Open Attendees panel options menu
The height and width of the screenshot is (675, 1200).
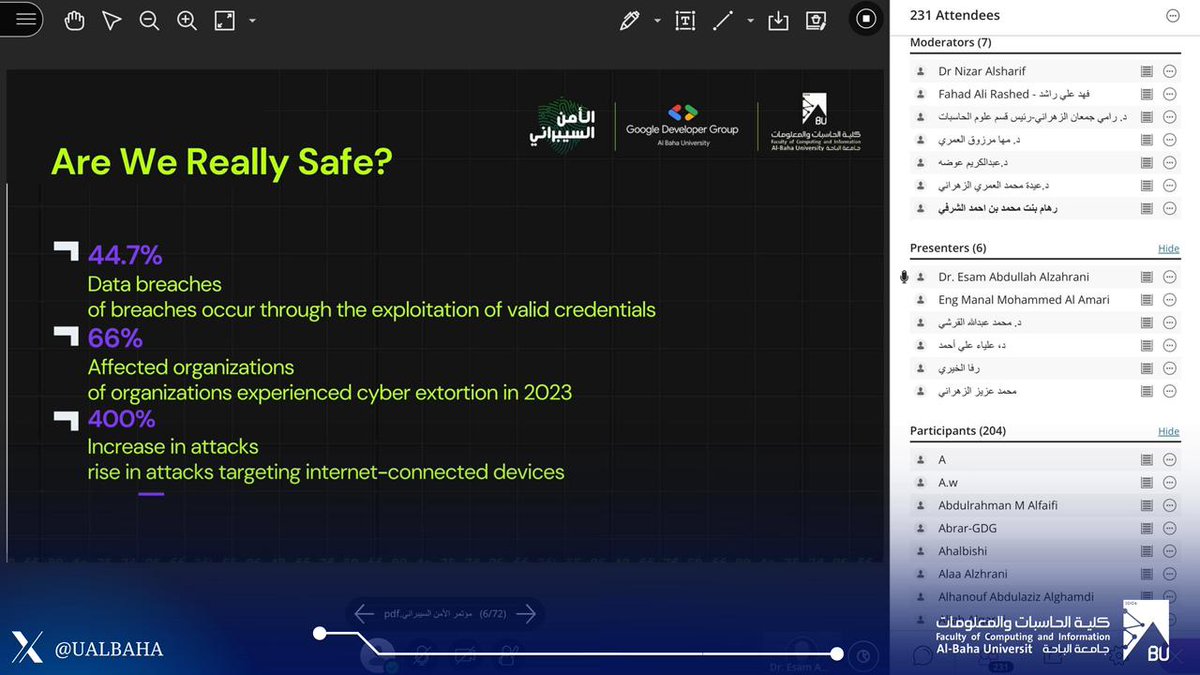[x=1172, y=15]
